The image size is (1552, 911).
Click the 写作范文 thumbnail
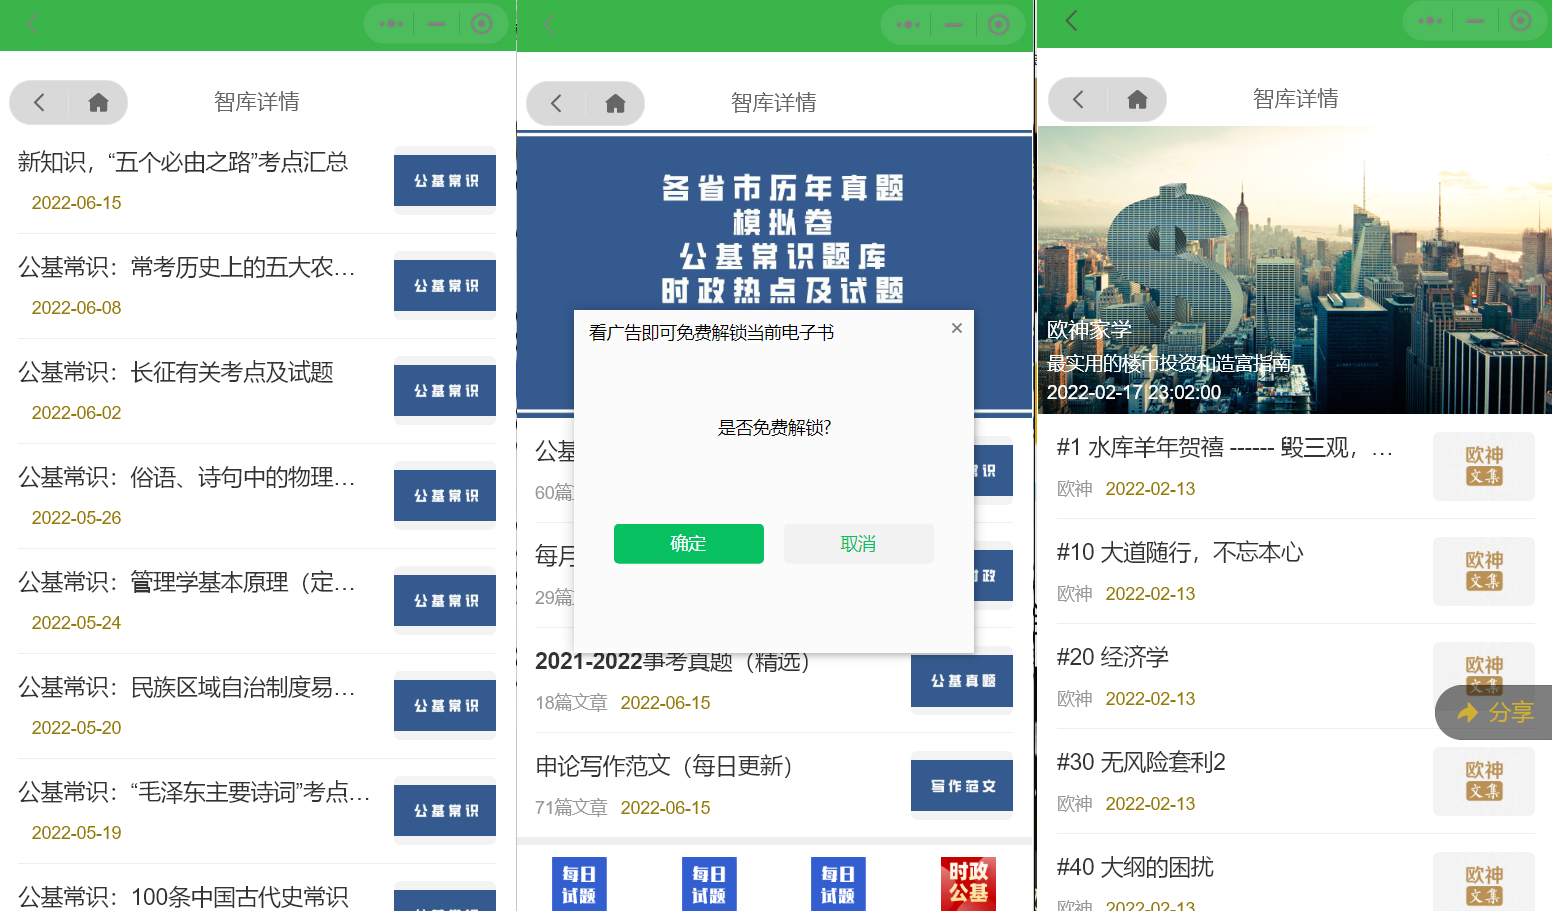tap(962, 786)
